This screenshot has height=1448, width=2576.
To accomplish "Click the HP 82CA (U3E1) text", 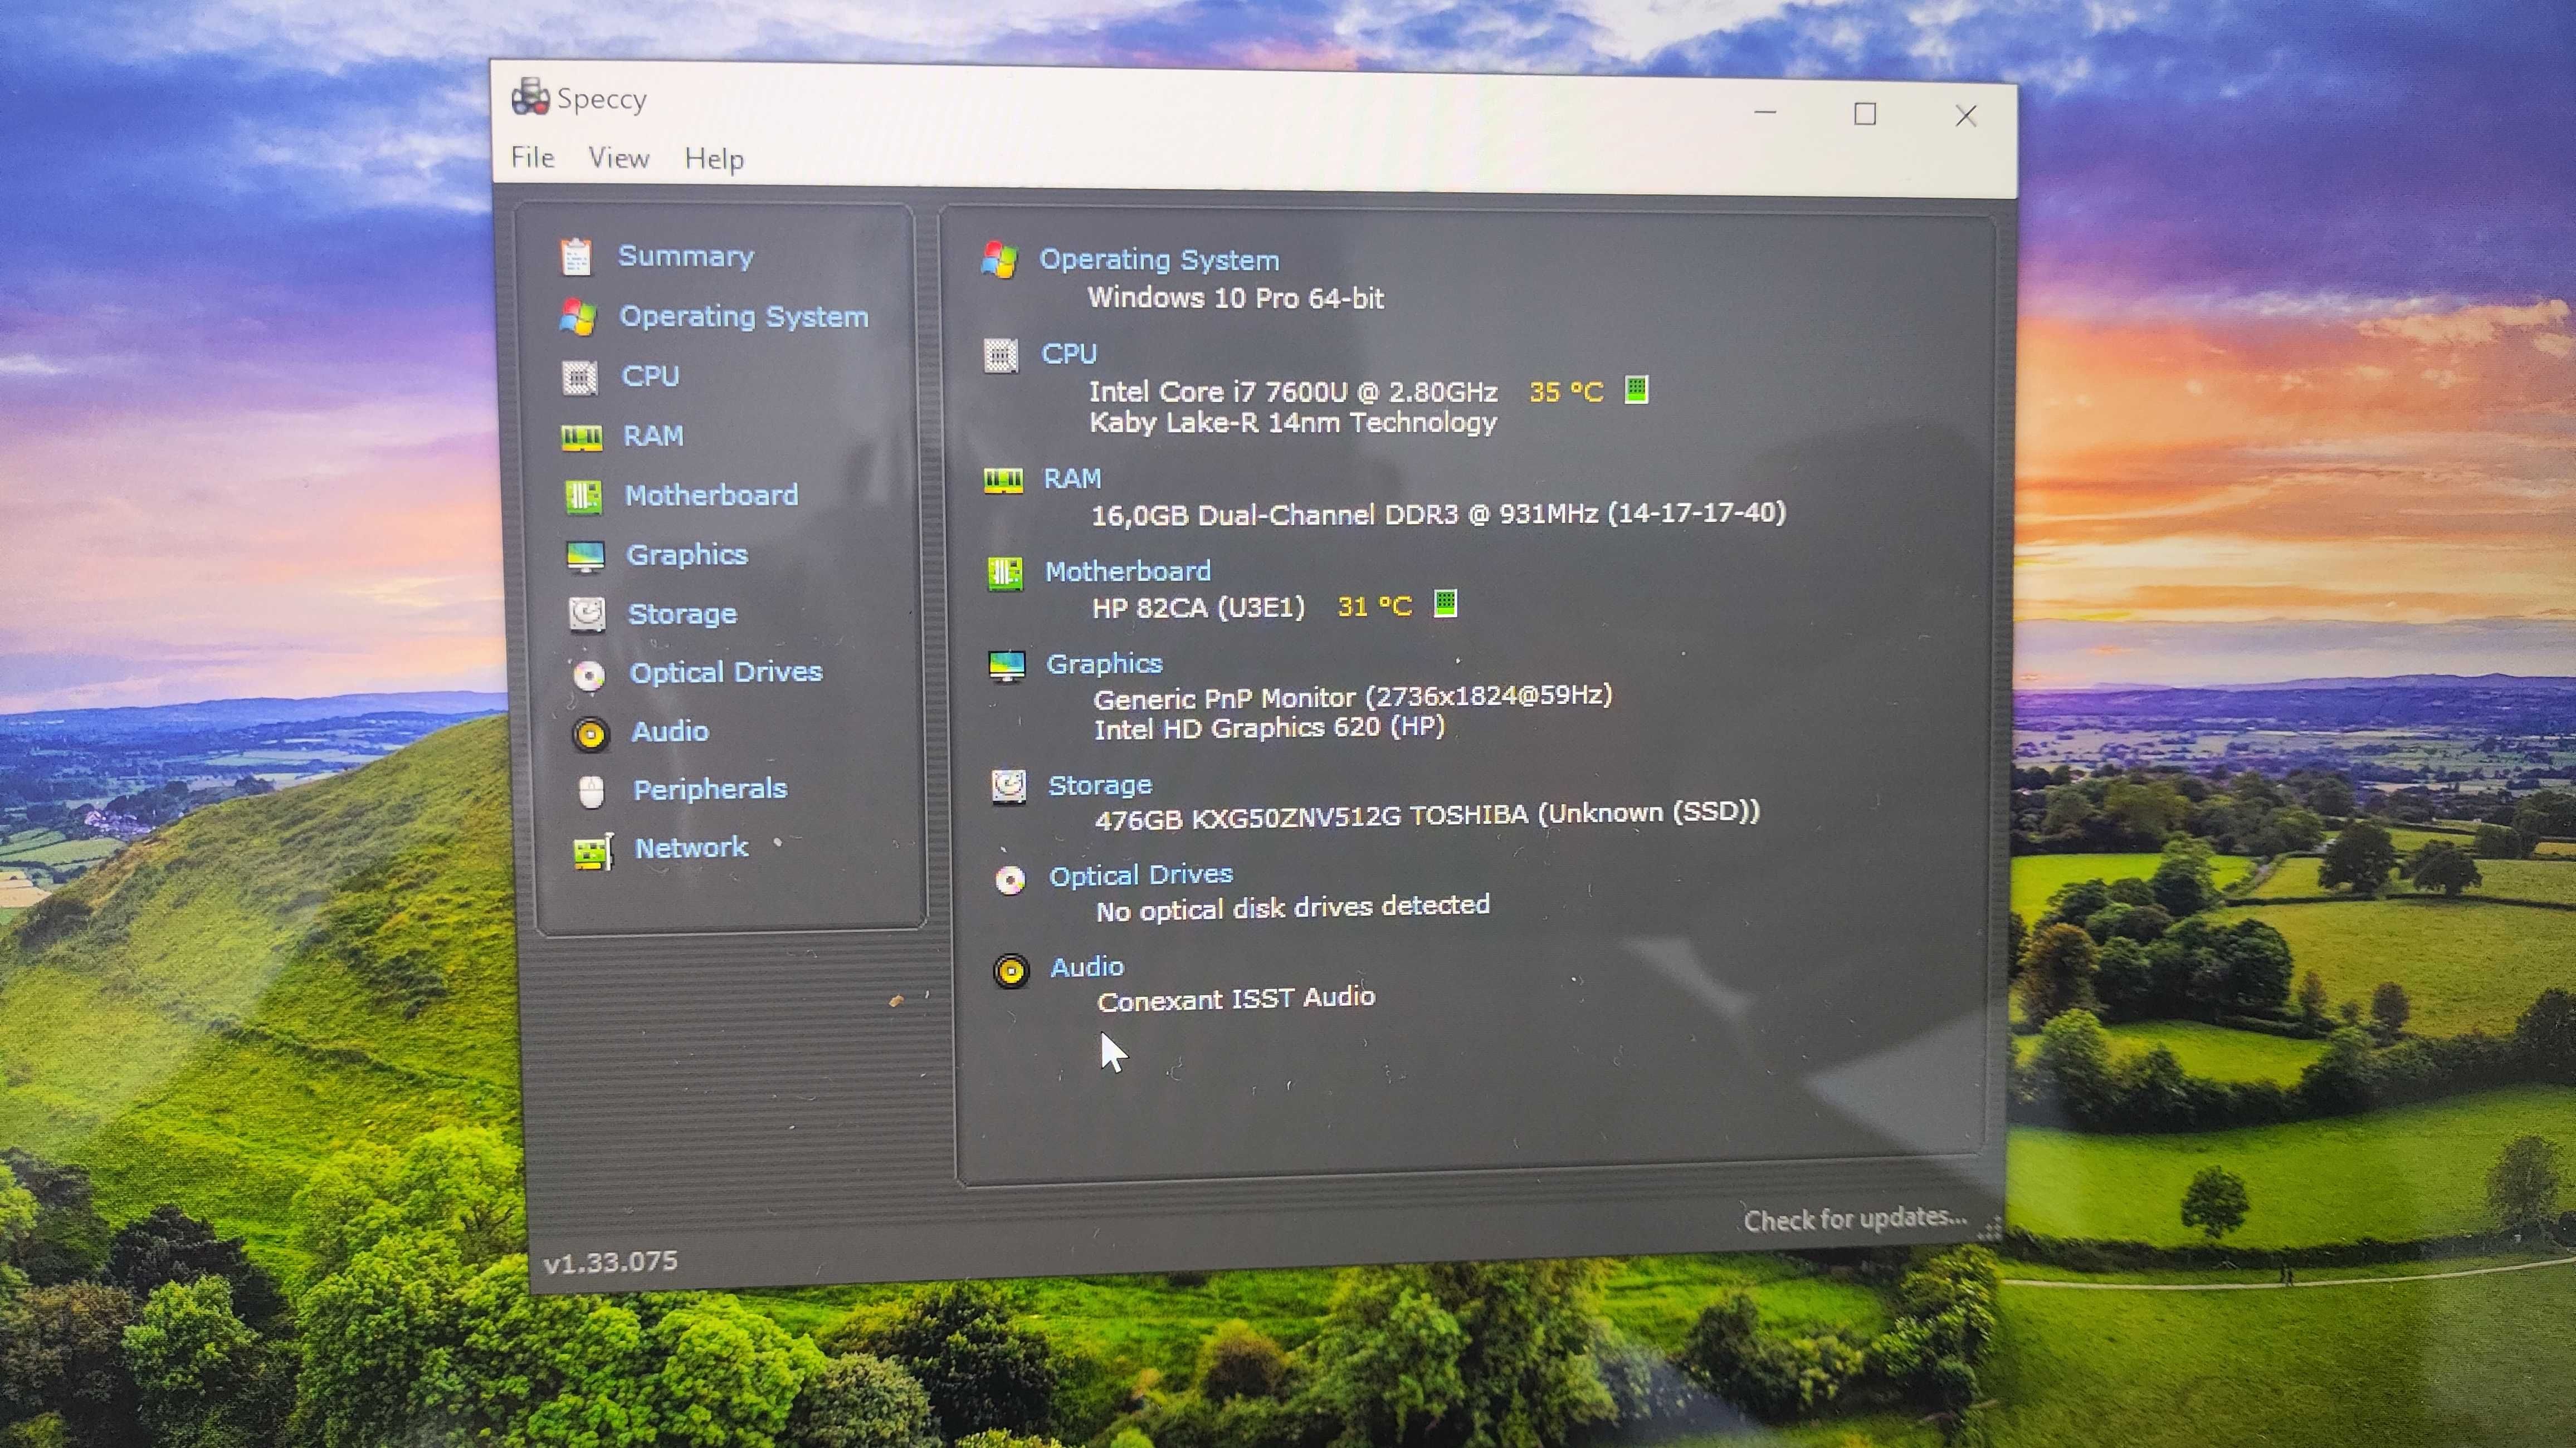I will 1198,607.
